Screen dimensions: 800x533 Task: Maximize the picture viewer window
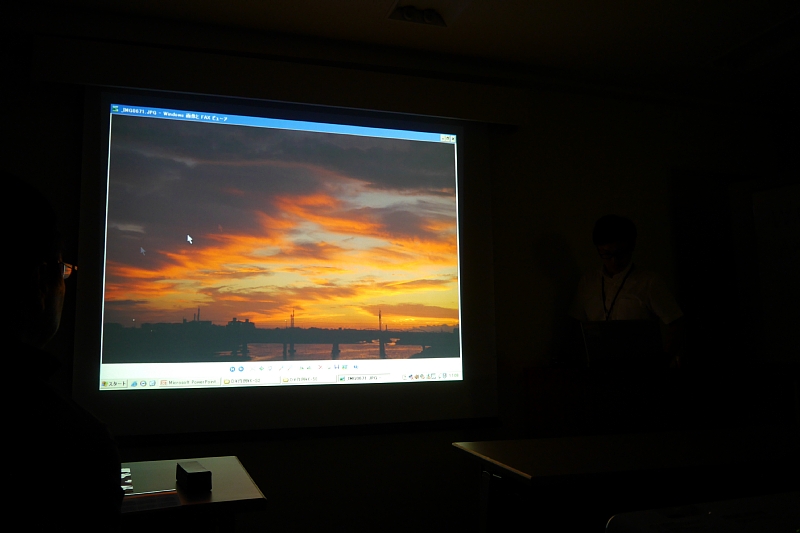[445, 137]
